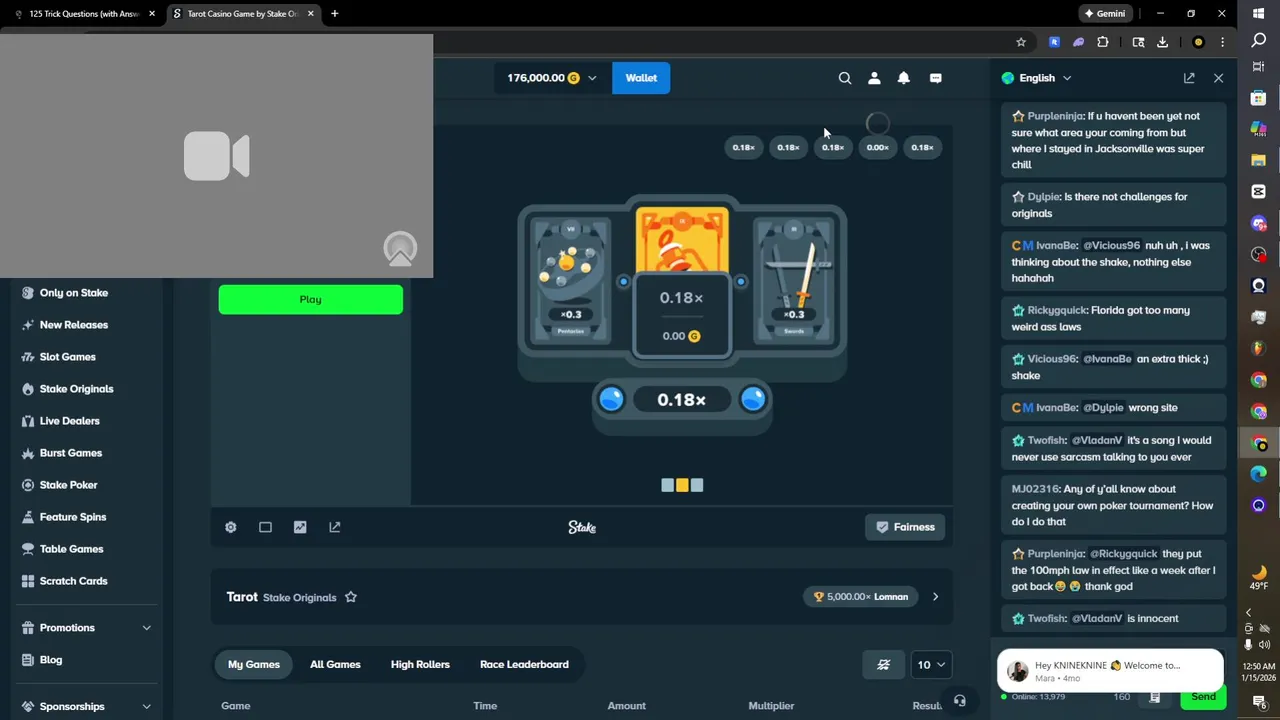Click the 0.00× result history pill

click(877, 148)
